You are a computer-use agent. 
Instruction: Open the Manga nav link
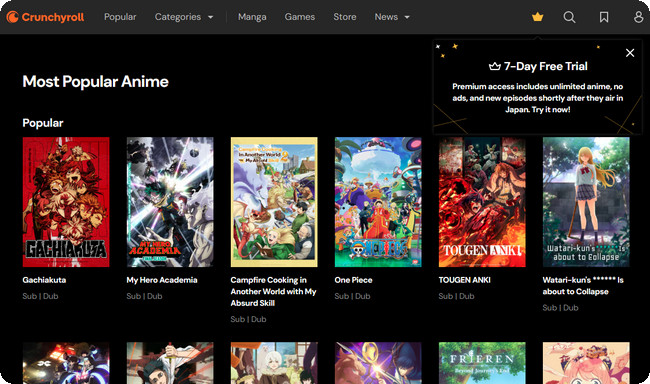[x=252, y=17]
